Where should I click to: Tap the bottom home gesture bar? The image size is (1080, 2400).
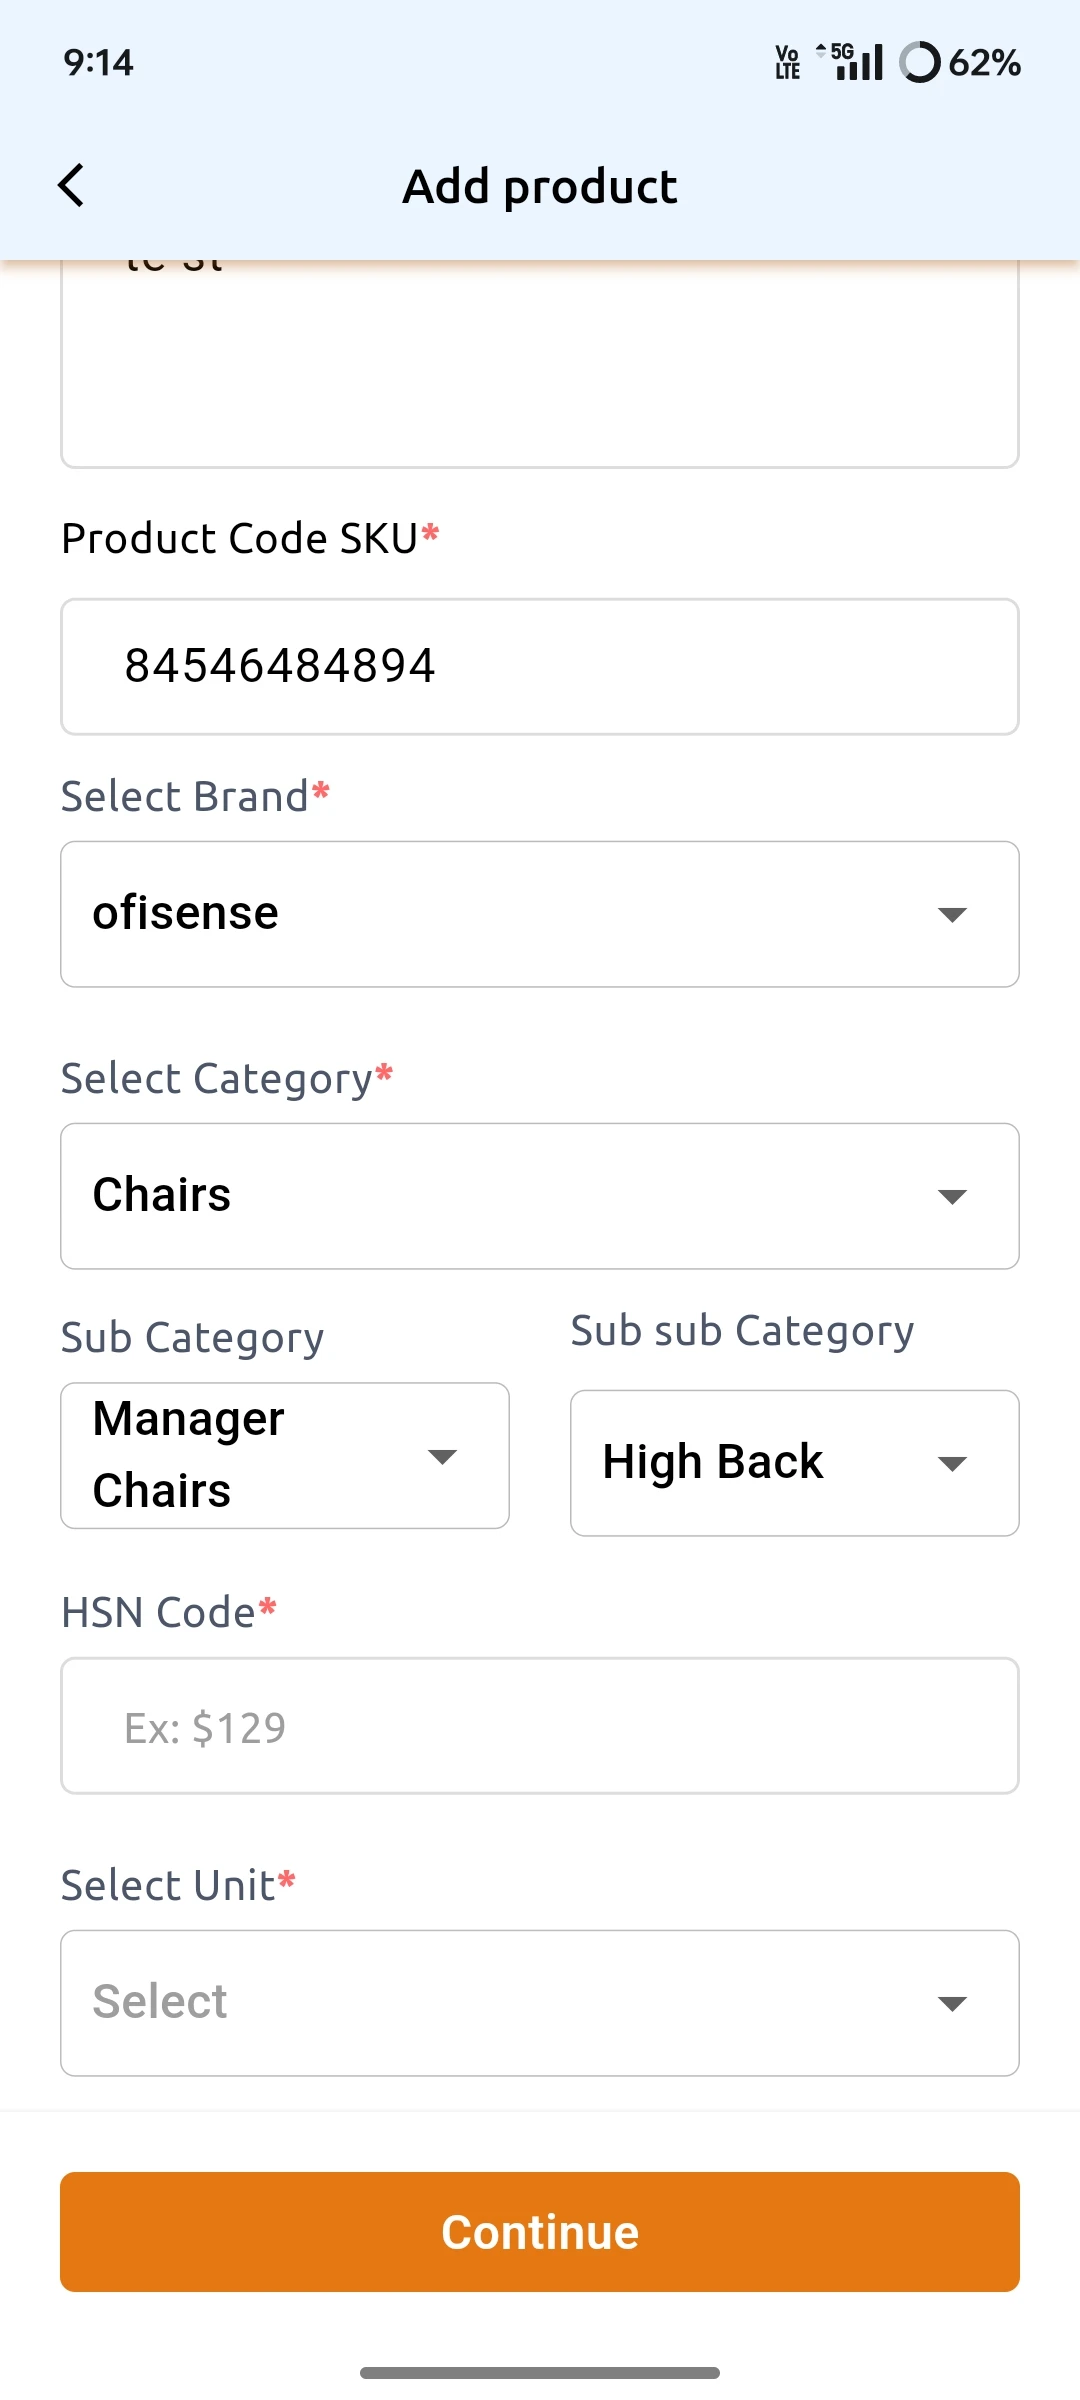[540, 2373]
